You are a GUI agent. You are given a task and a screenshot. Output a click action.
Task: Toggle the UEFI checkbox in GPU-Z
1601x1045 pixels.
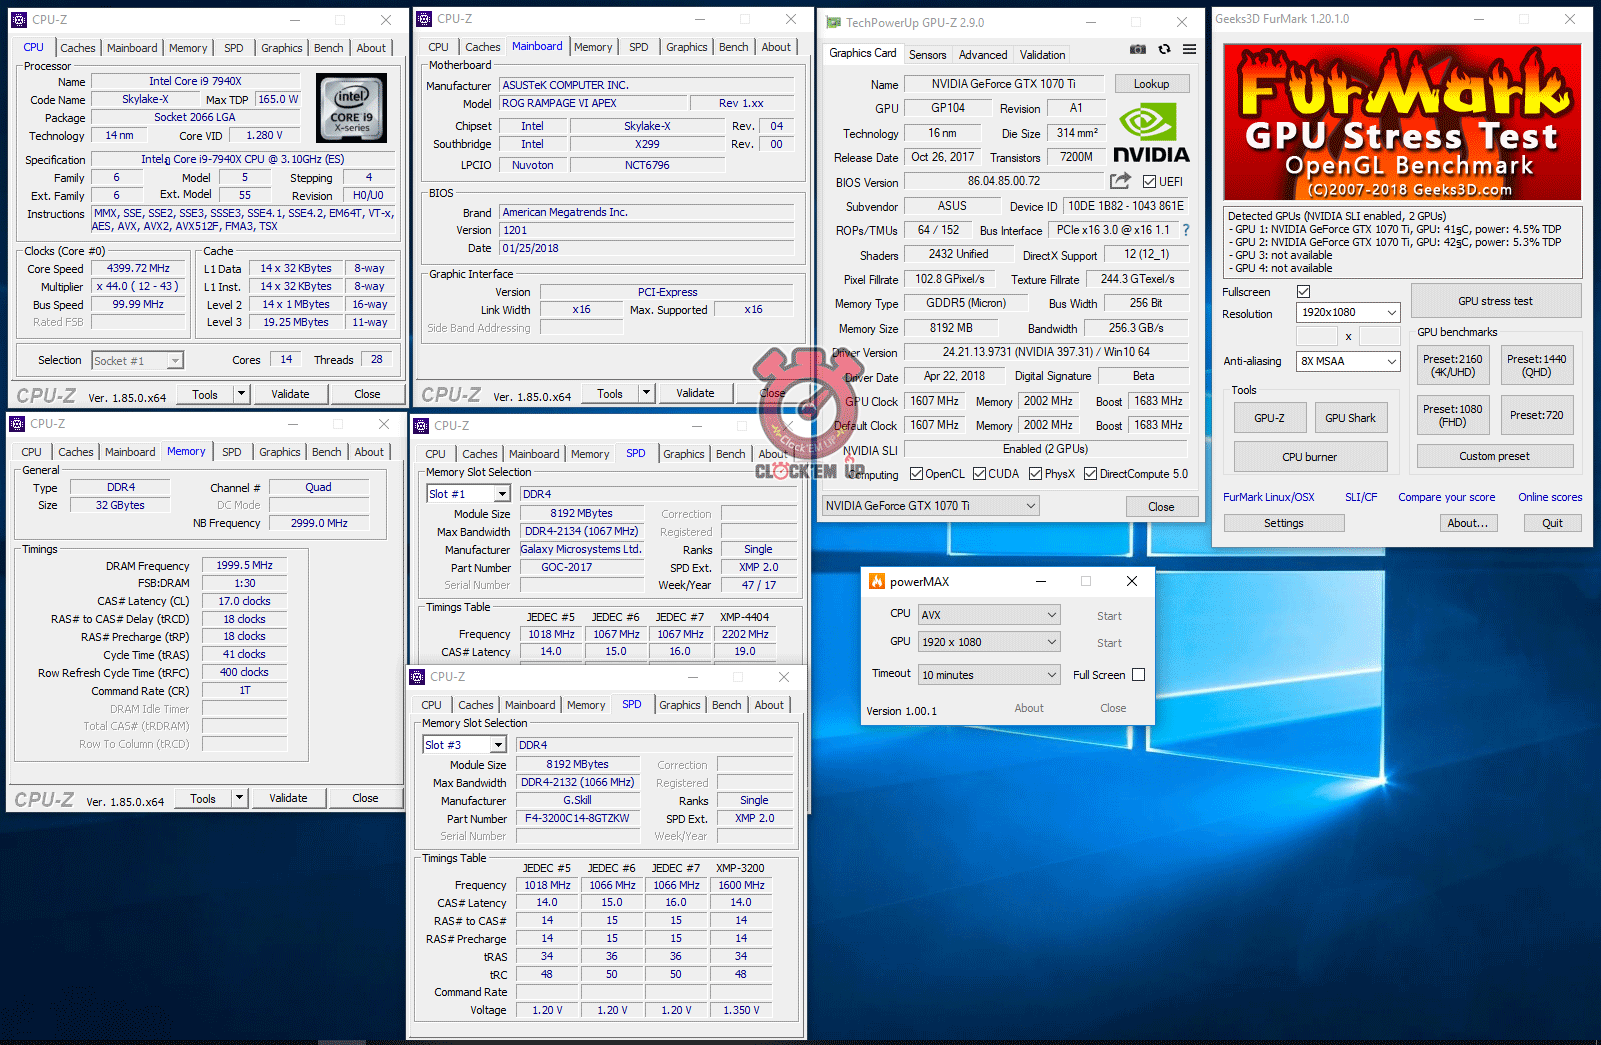(1150, 182)
